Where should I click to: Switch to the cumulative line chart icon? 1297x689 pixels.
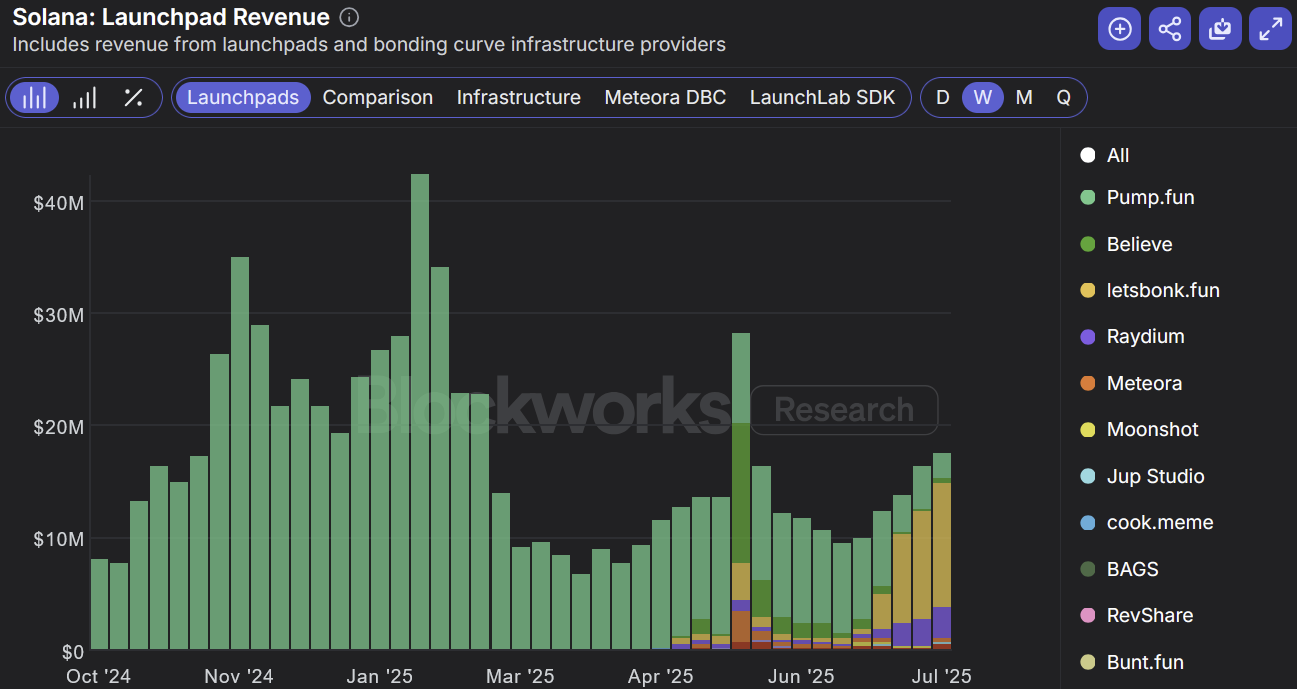click(85, 97)
